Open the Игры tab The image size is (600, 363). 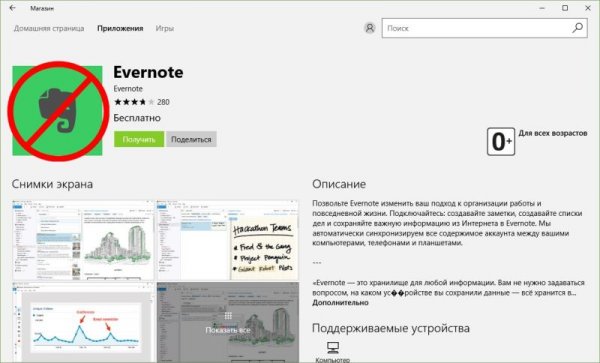tap(165, 28)
